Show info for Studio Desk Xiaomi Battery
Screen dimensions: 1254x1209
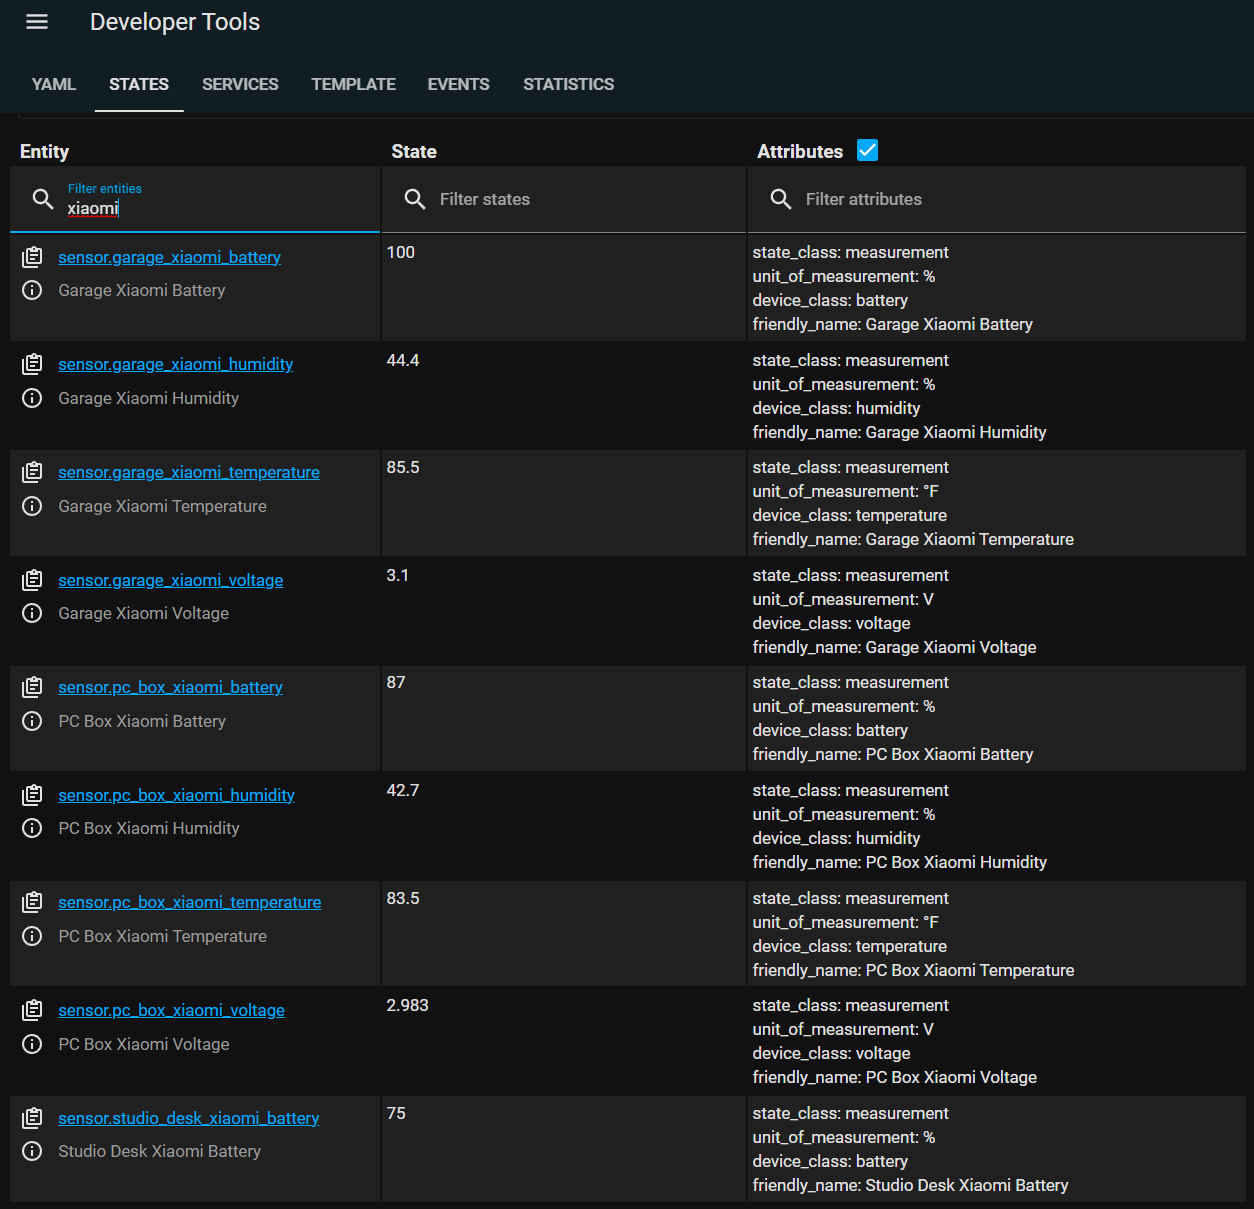[32, 1151]
